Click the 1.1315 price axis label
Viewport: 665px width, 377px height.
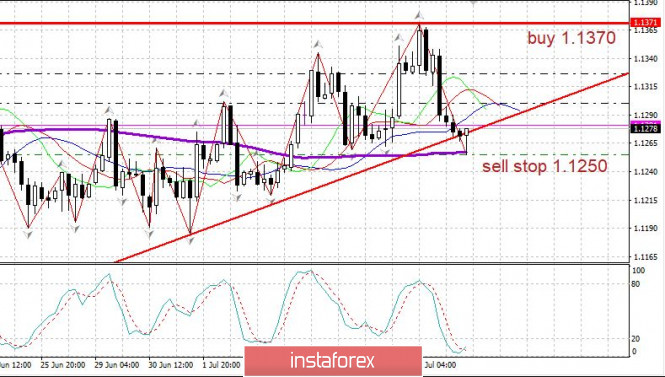click(x=645, y=87)
